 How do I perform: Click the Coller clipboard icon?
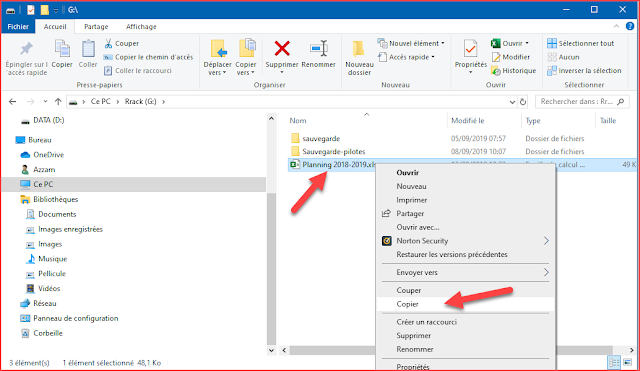88,49
